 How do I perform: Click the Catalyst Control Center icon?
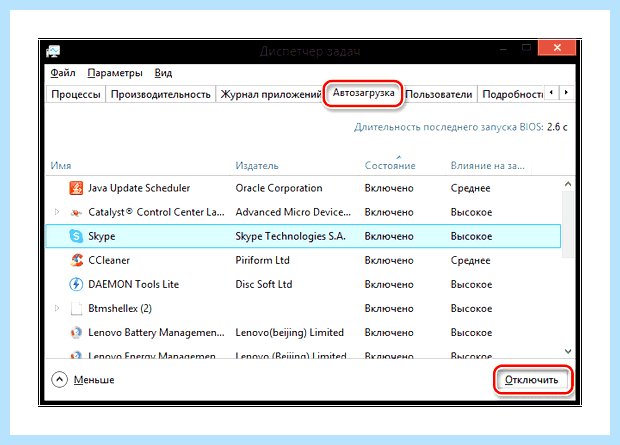point(76,212)
